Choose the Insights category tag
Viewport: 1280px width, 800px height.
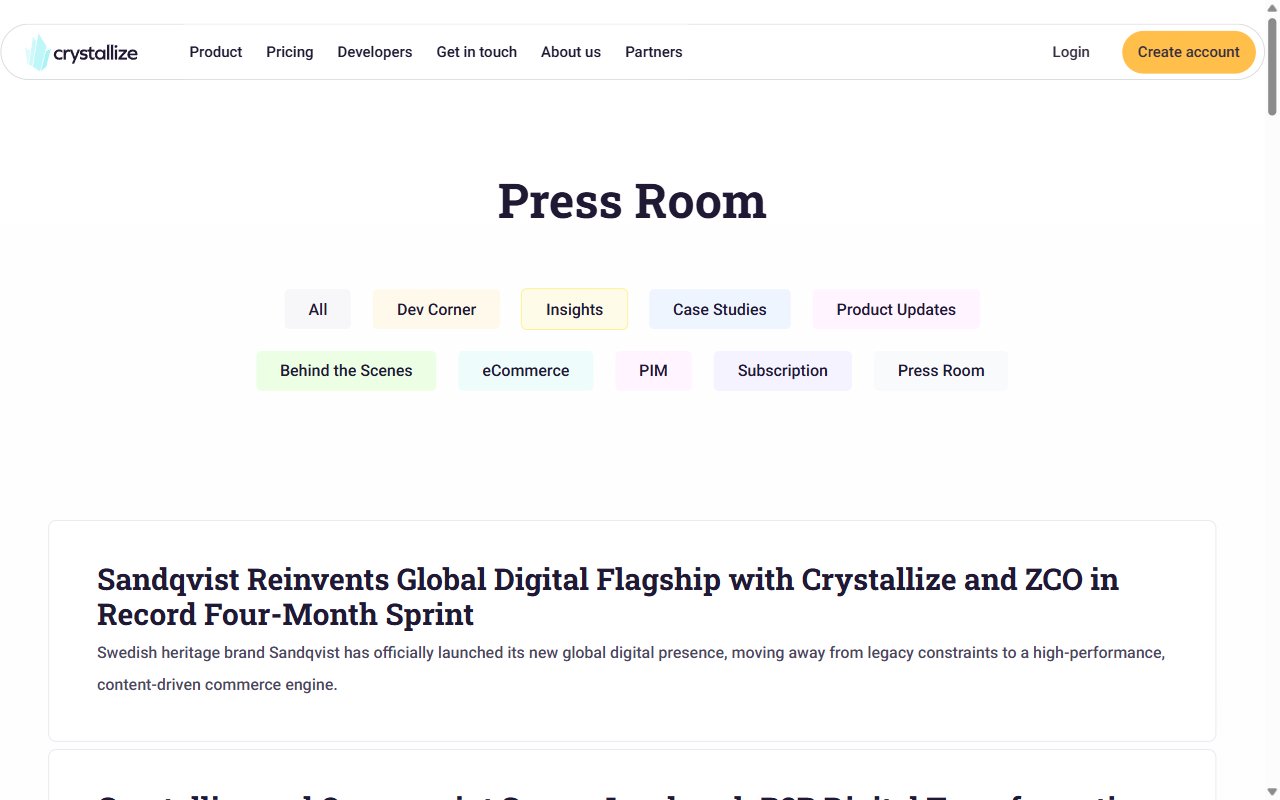coord(574,309)
